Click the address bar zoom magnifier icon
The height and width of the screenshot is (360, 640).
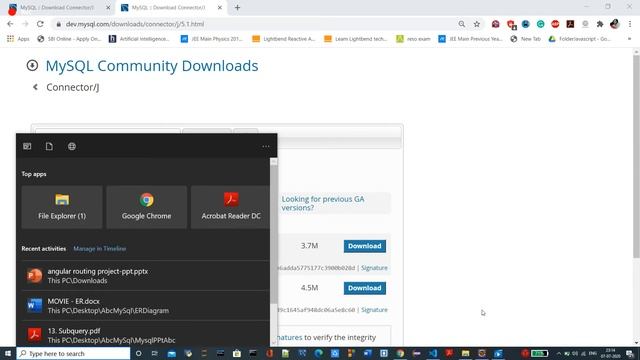[462, 24]
